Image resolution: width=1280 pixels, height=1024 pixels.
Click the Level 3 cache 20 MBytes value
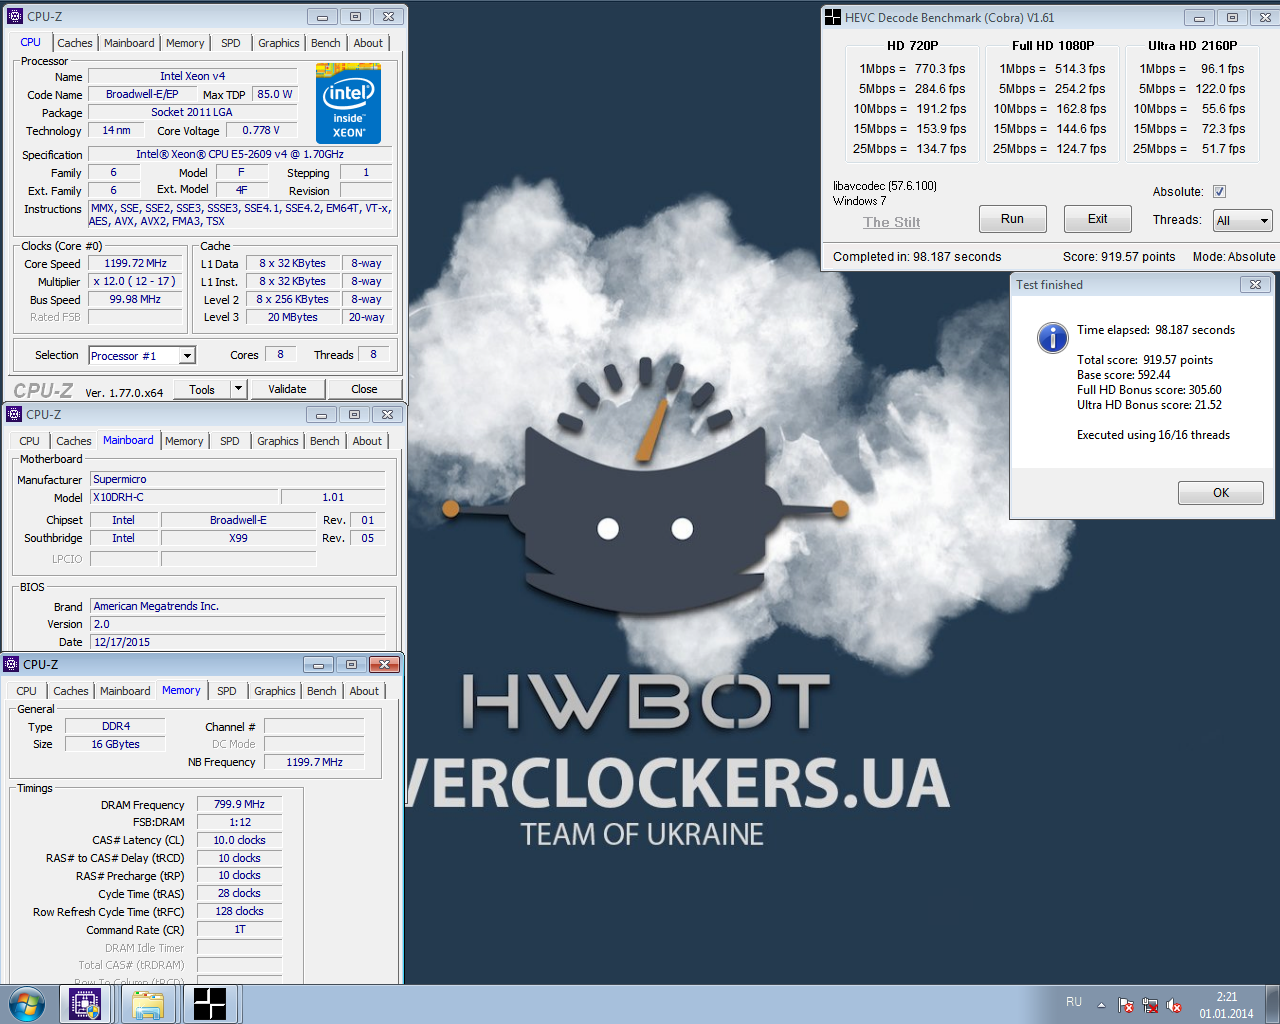(293, 317)
